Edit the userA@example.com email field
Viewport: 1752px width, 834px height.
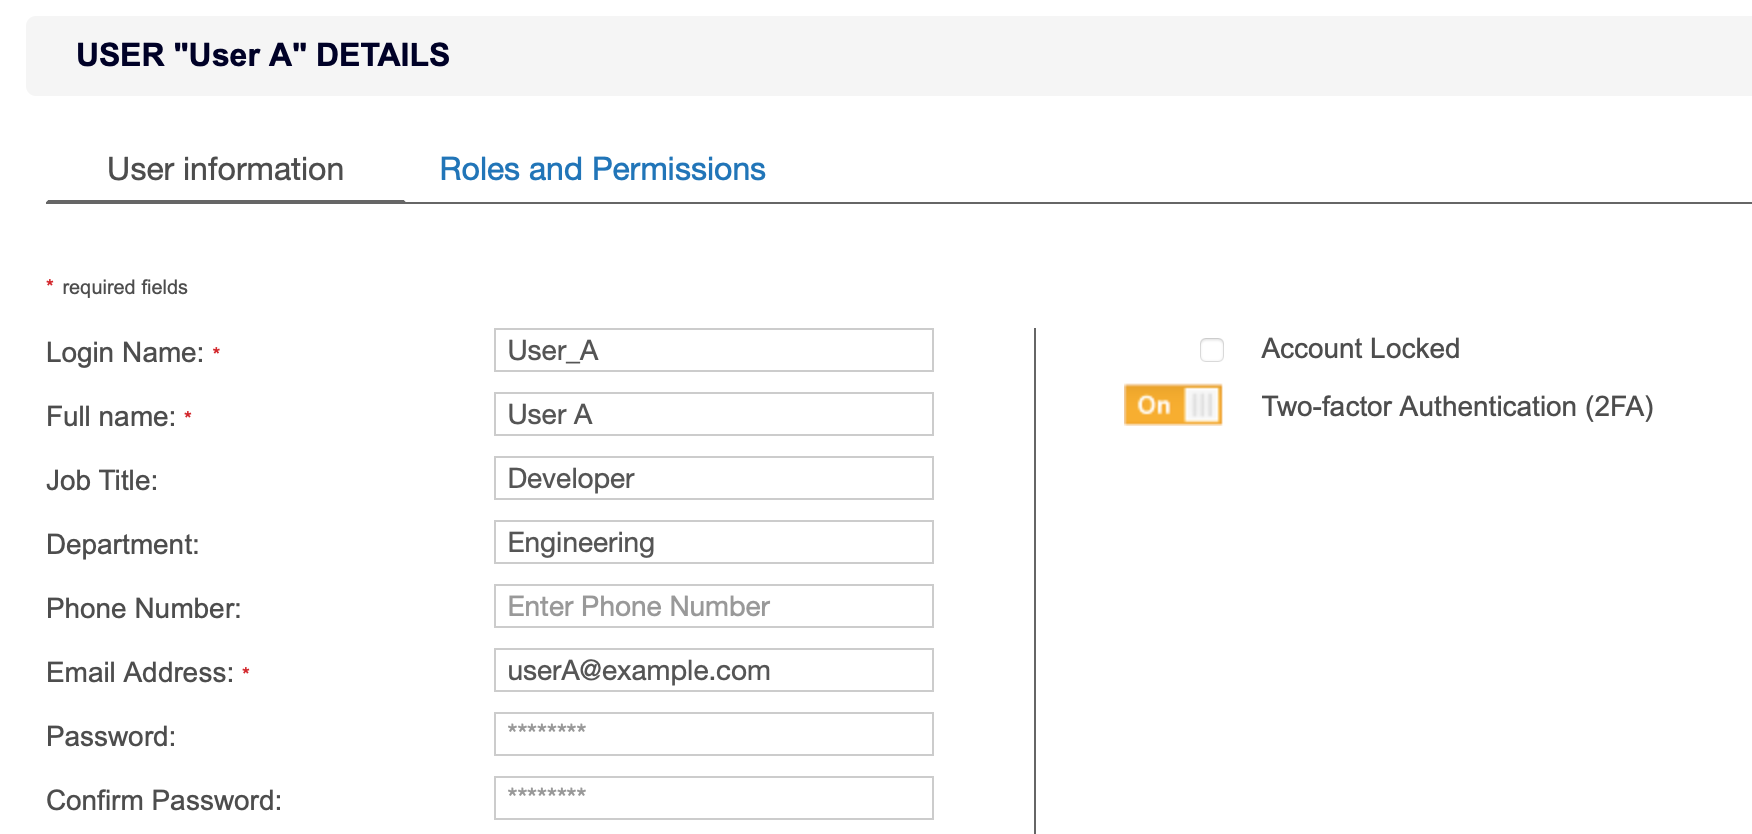[713, 671]
